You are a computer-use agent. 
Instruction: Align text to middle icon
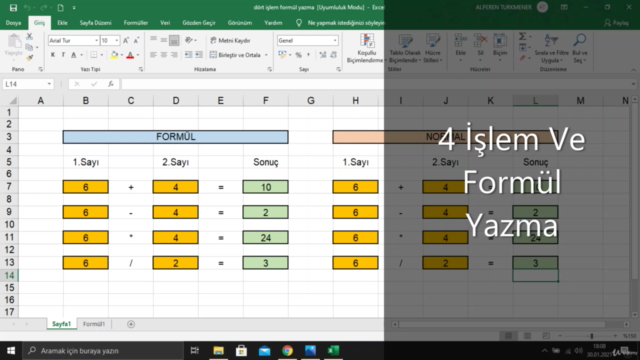[164, 40]
